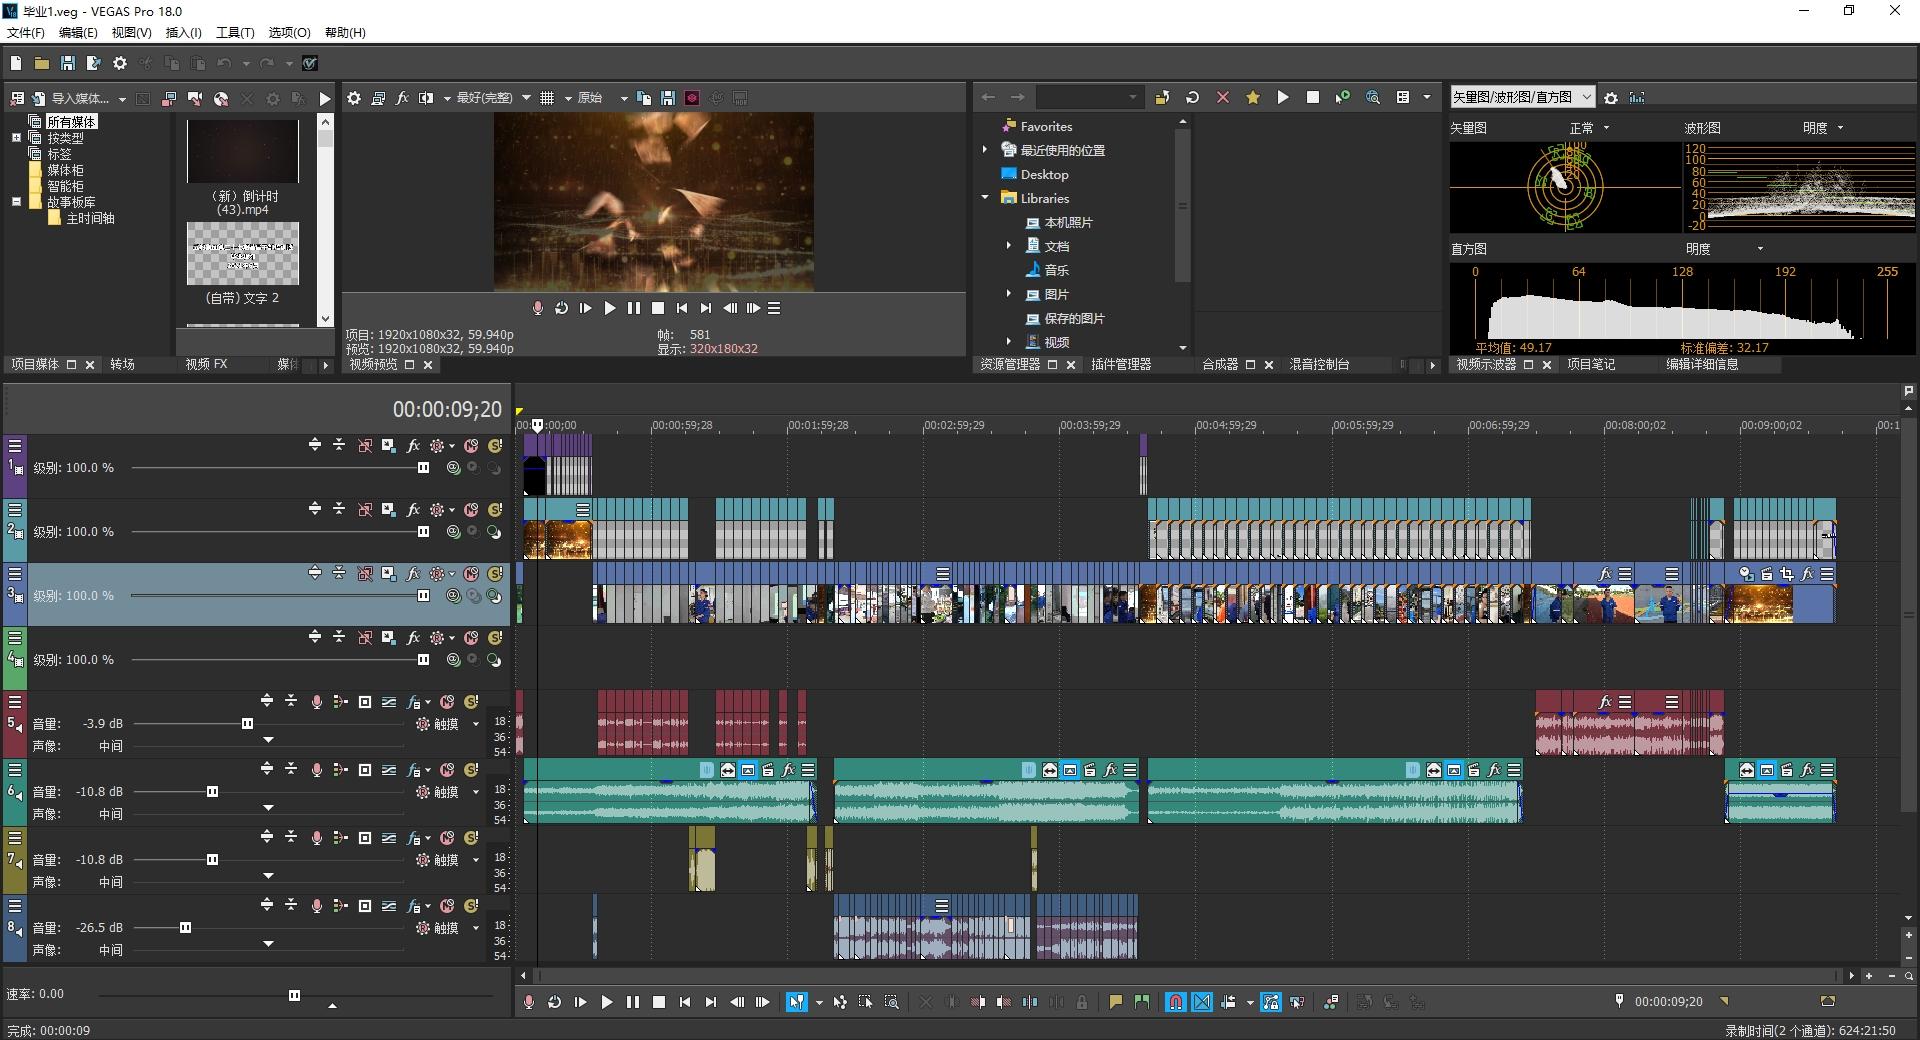Click the Video Output FX button in preview
This screenshot has width=1920, height=1040.
tap(402, 98)
